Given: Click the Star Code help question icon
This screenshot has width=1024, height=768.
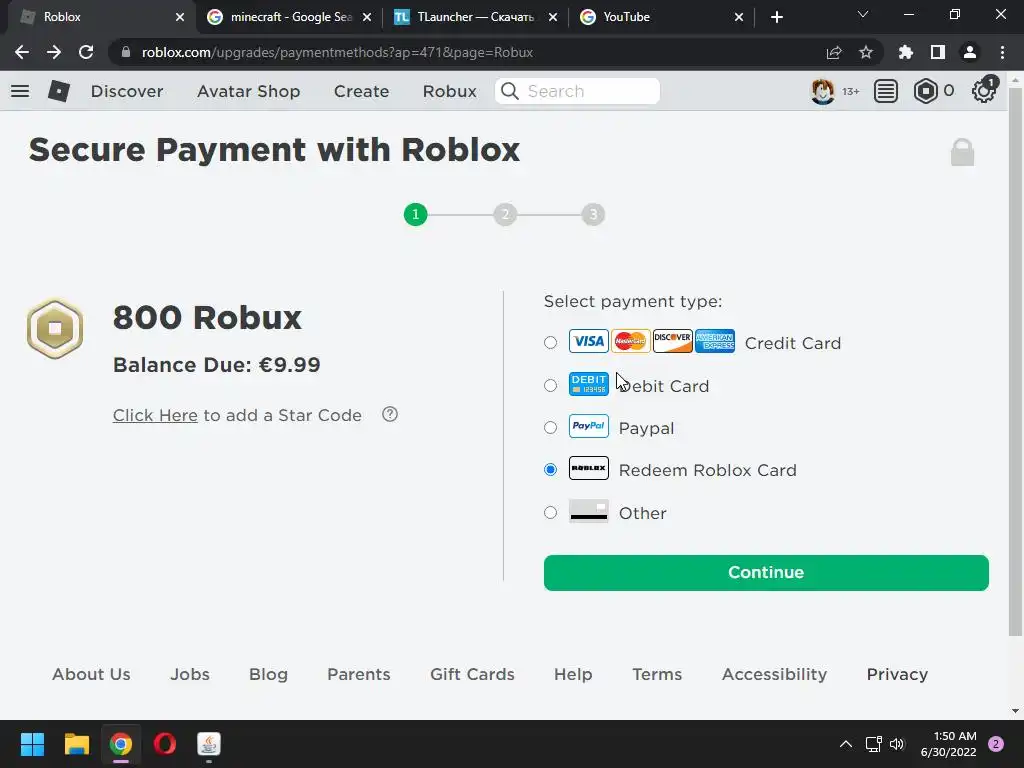Looking at the screenshot, I should coord(390,414).
